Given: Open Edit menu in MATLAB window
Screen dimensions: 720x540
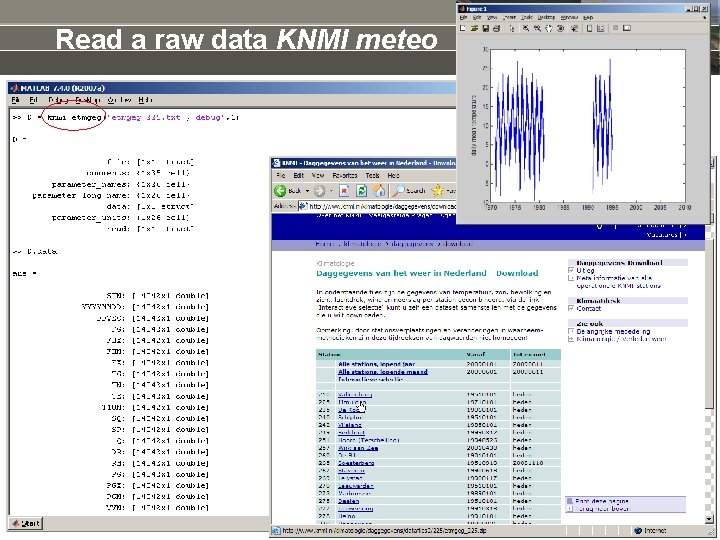Looking at the screenshot, I should (34, 100).
